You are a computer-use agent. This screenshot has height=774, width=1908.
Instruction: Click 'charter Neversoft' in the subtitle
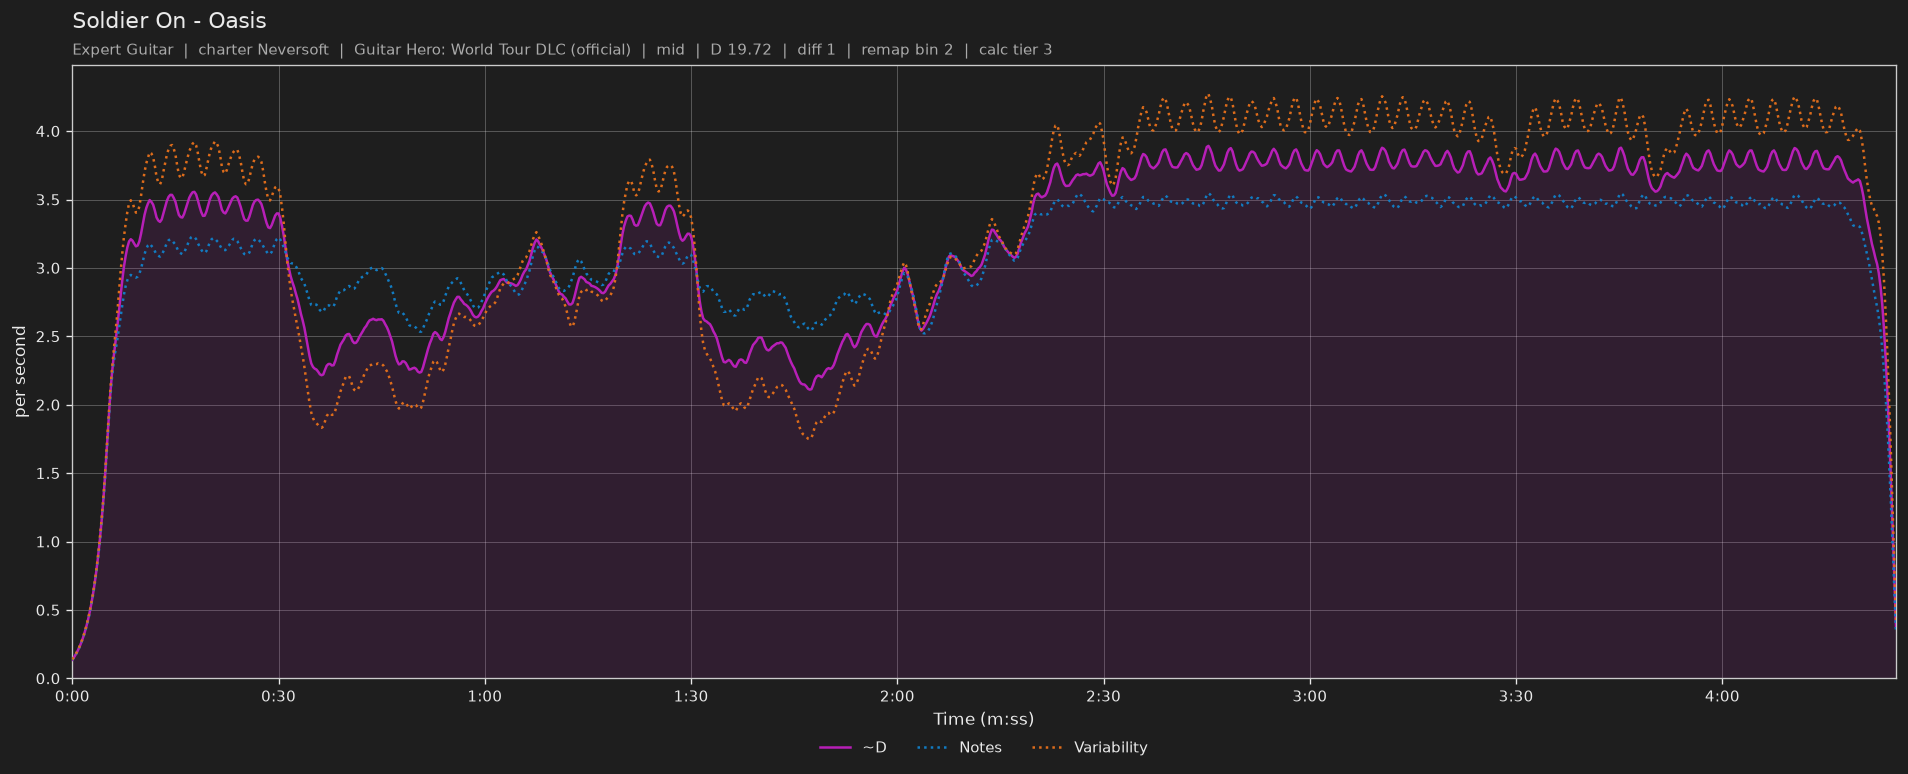coord(263,49)
